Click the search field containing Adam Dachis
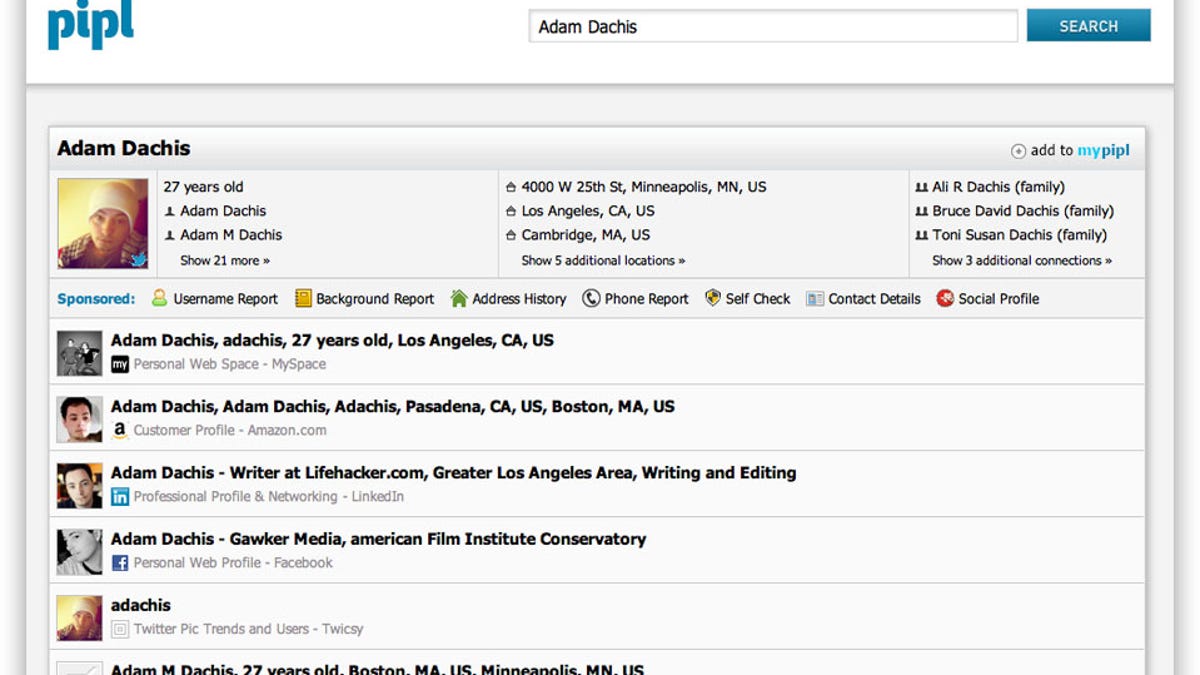Viewport: 1200px width, 675px height. click(773, 26)
